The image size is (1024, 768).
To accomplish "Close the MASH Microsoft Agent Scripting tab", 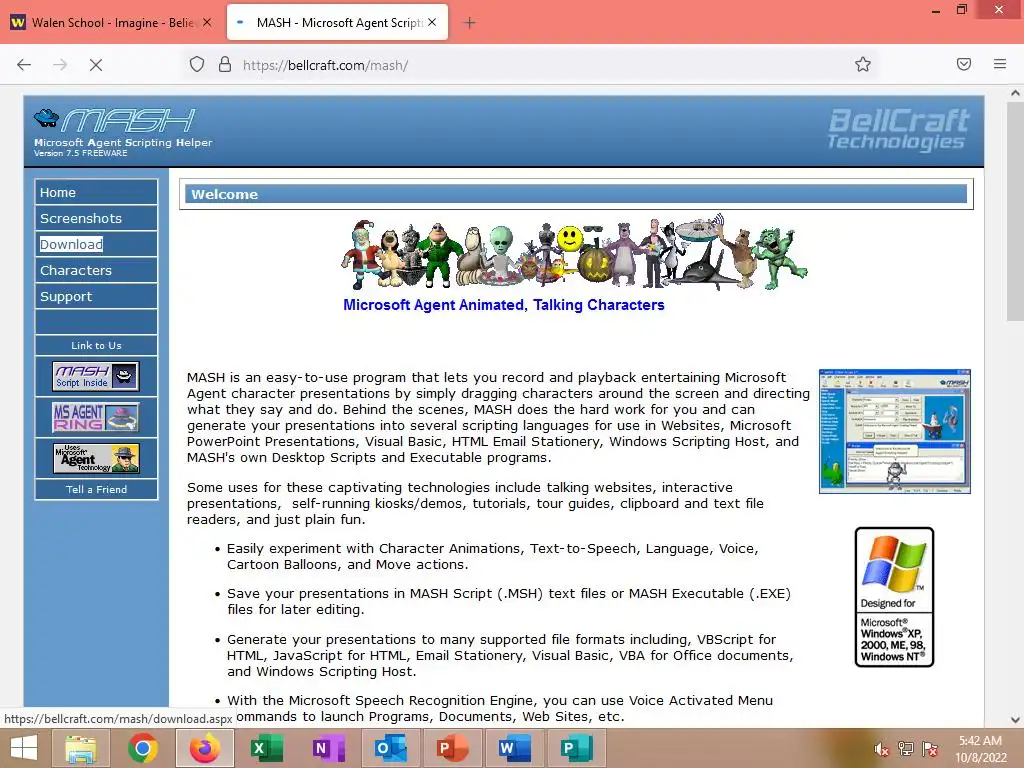I will (x=432, y=22).
